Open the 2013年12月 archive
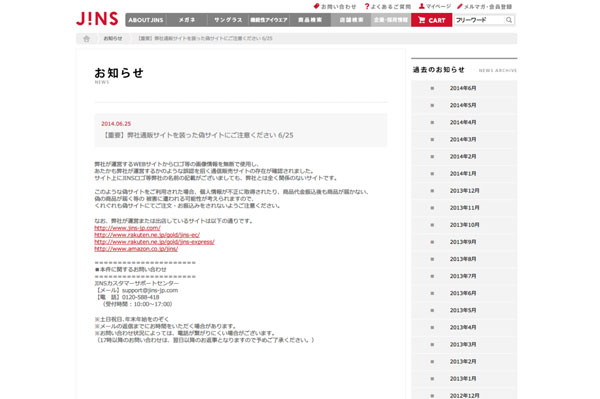The width and height of the screenshot is (600, 399). (464, 191)
